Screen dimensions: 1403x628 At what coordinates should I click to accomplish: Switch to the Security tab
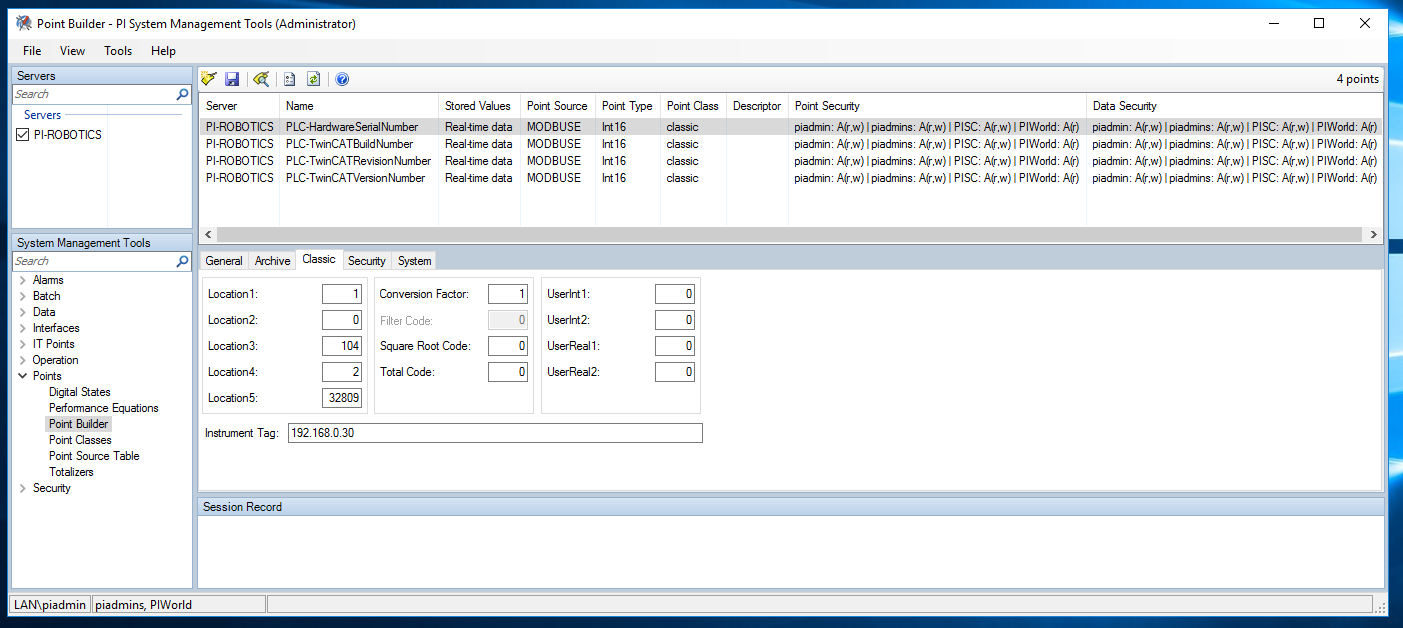point(366,261)
